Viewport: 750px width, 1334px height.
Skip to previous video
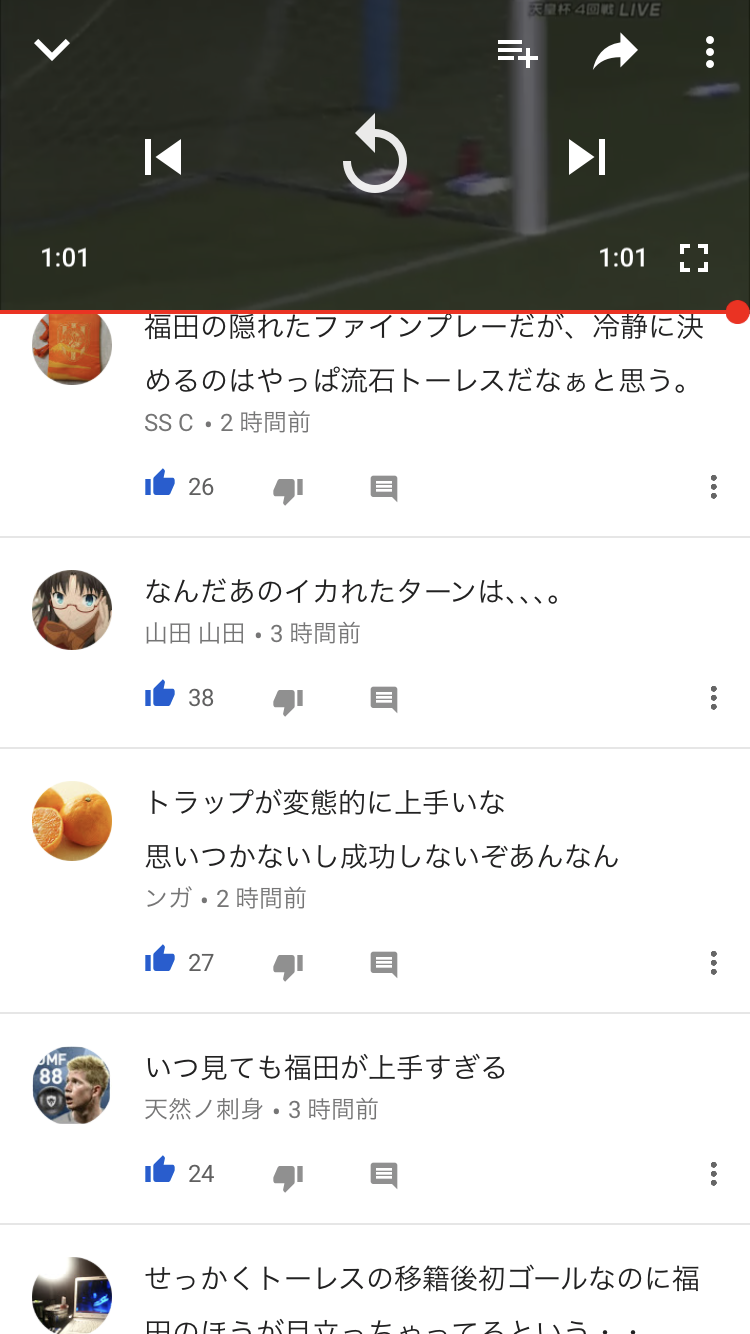tap(163, 157)
